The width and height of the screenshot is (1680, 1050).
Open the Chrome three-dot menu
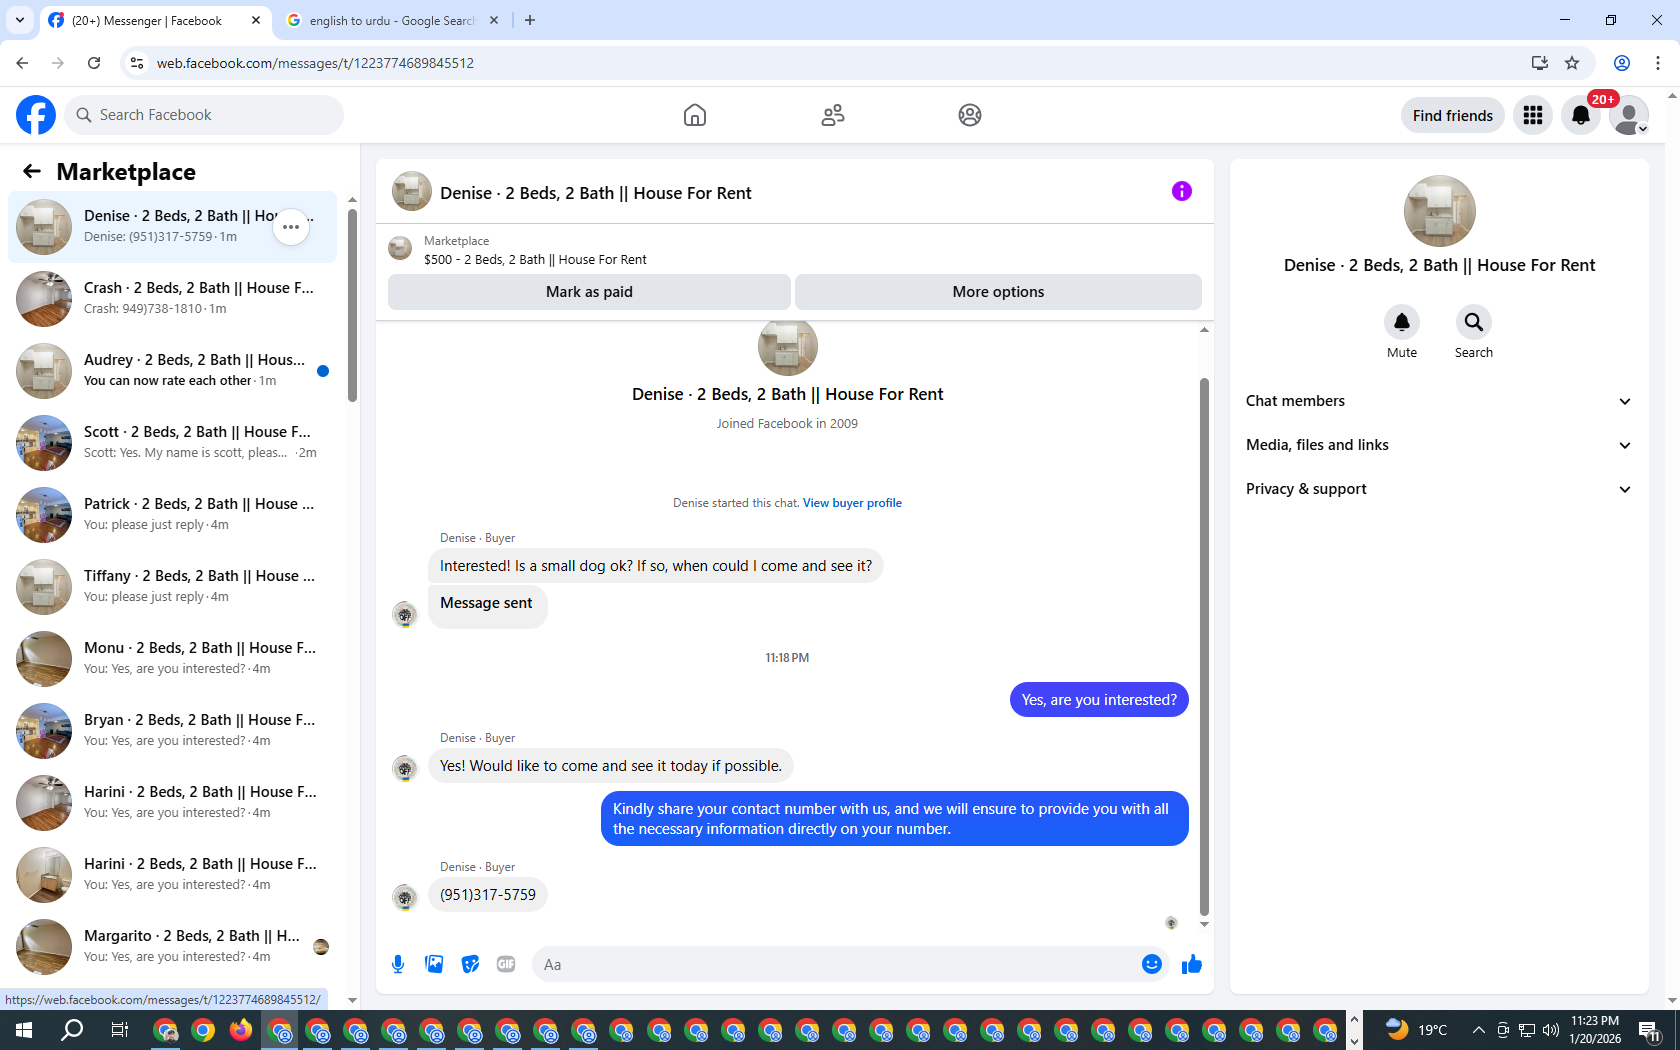1658,63
